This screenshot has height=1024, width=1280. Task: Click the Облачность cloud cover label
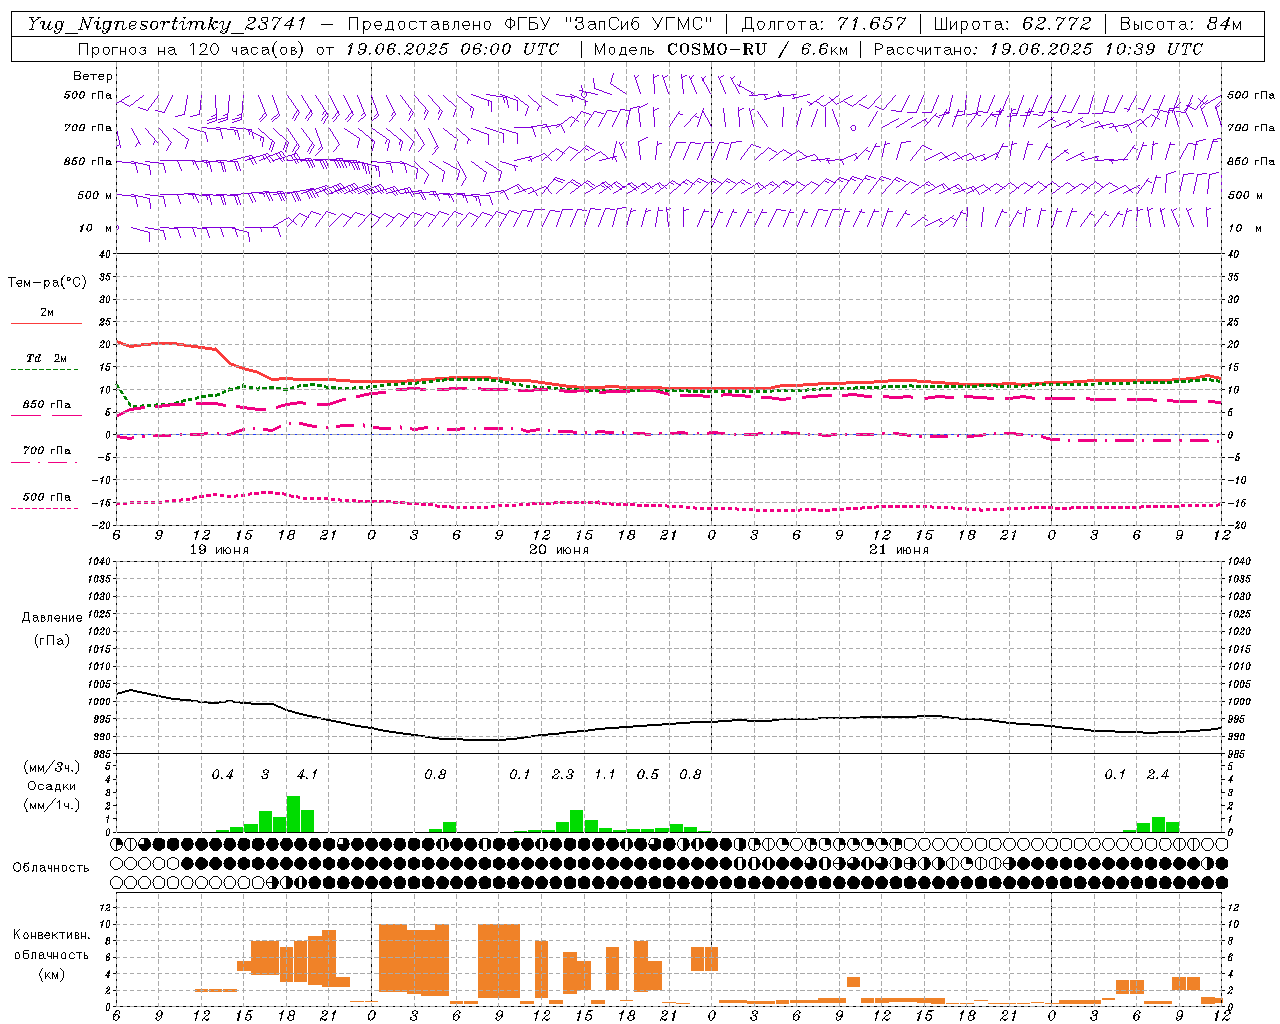point(51,868)
